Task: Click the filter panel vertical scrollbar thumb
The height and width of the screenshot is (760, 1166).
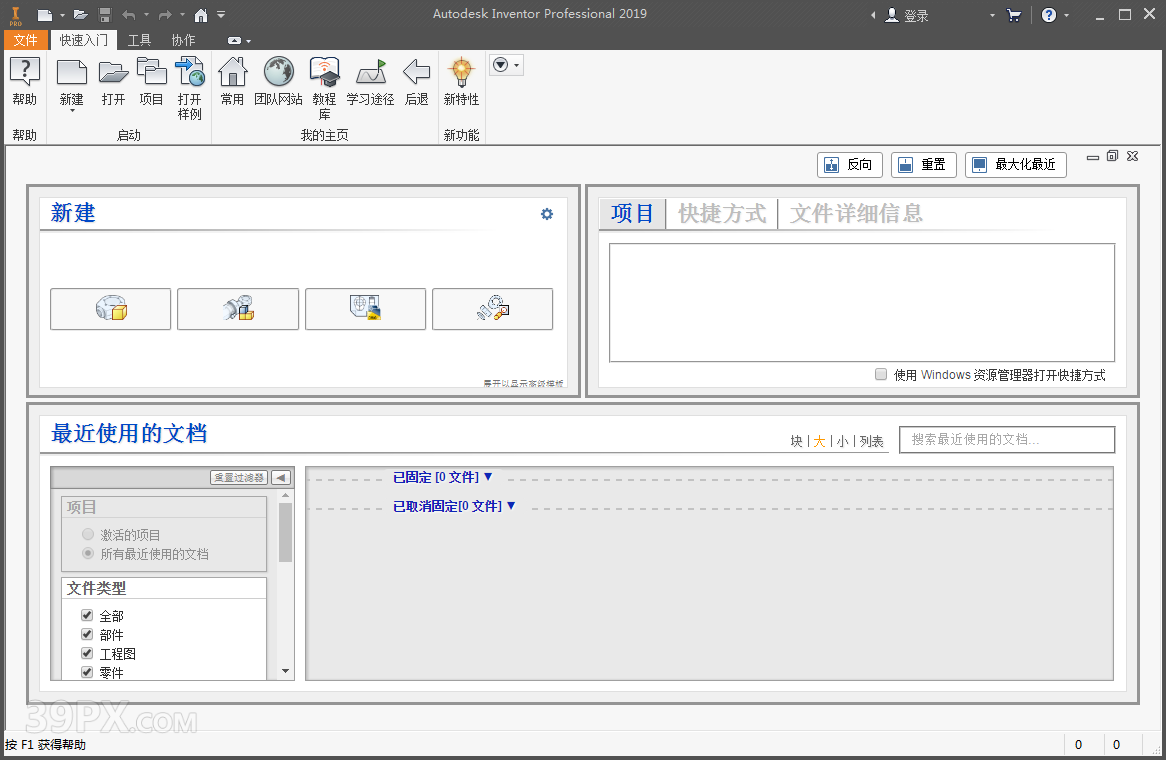Action: (286, 532)
